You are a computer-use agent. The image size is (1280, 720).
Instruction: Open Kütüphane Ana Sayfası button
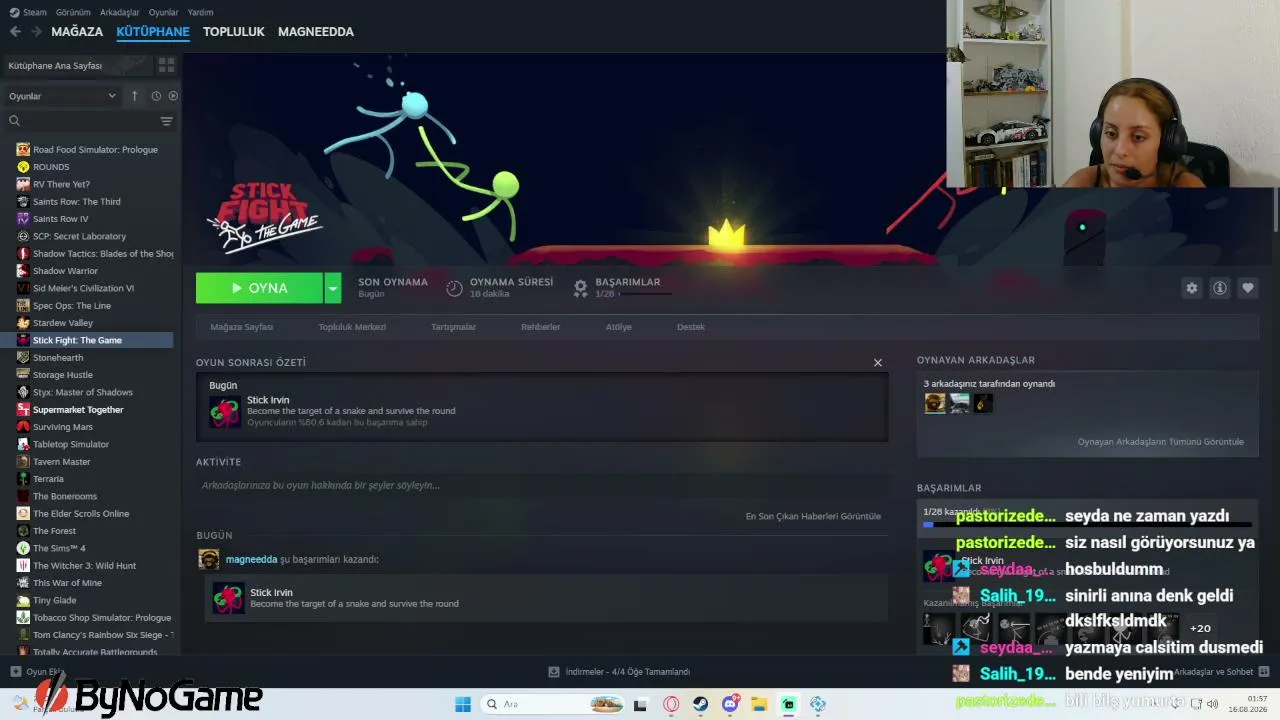click(x=78, y=65)
